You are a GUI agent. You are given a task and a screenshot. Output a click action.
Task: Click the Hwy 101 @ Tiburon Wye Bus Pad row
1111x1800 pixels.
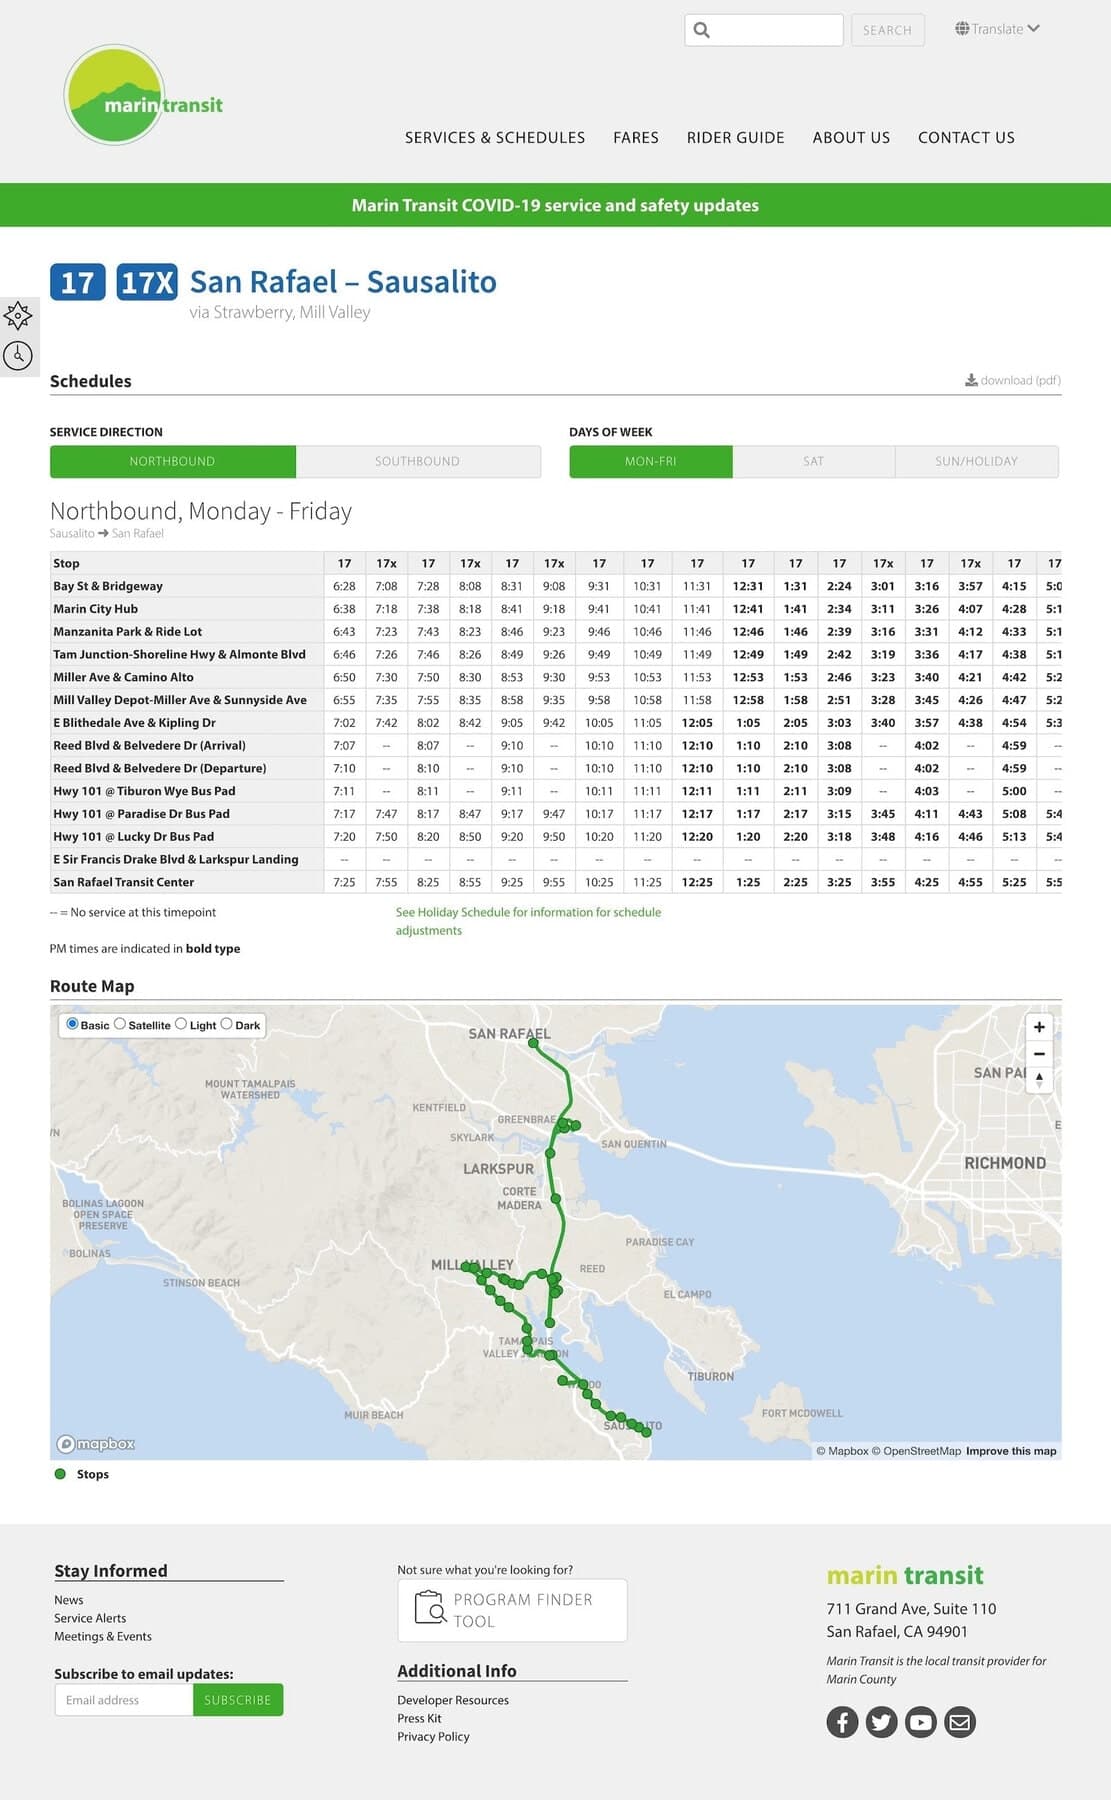point(555,791)
